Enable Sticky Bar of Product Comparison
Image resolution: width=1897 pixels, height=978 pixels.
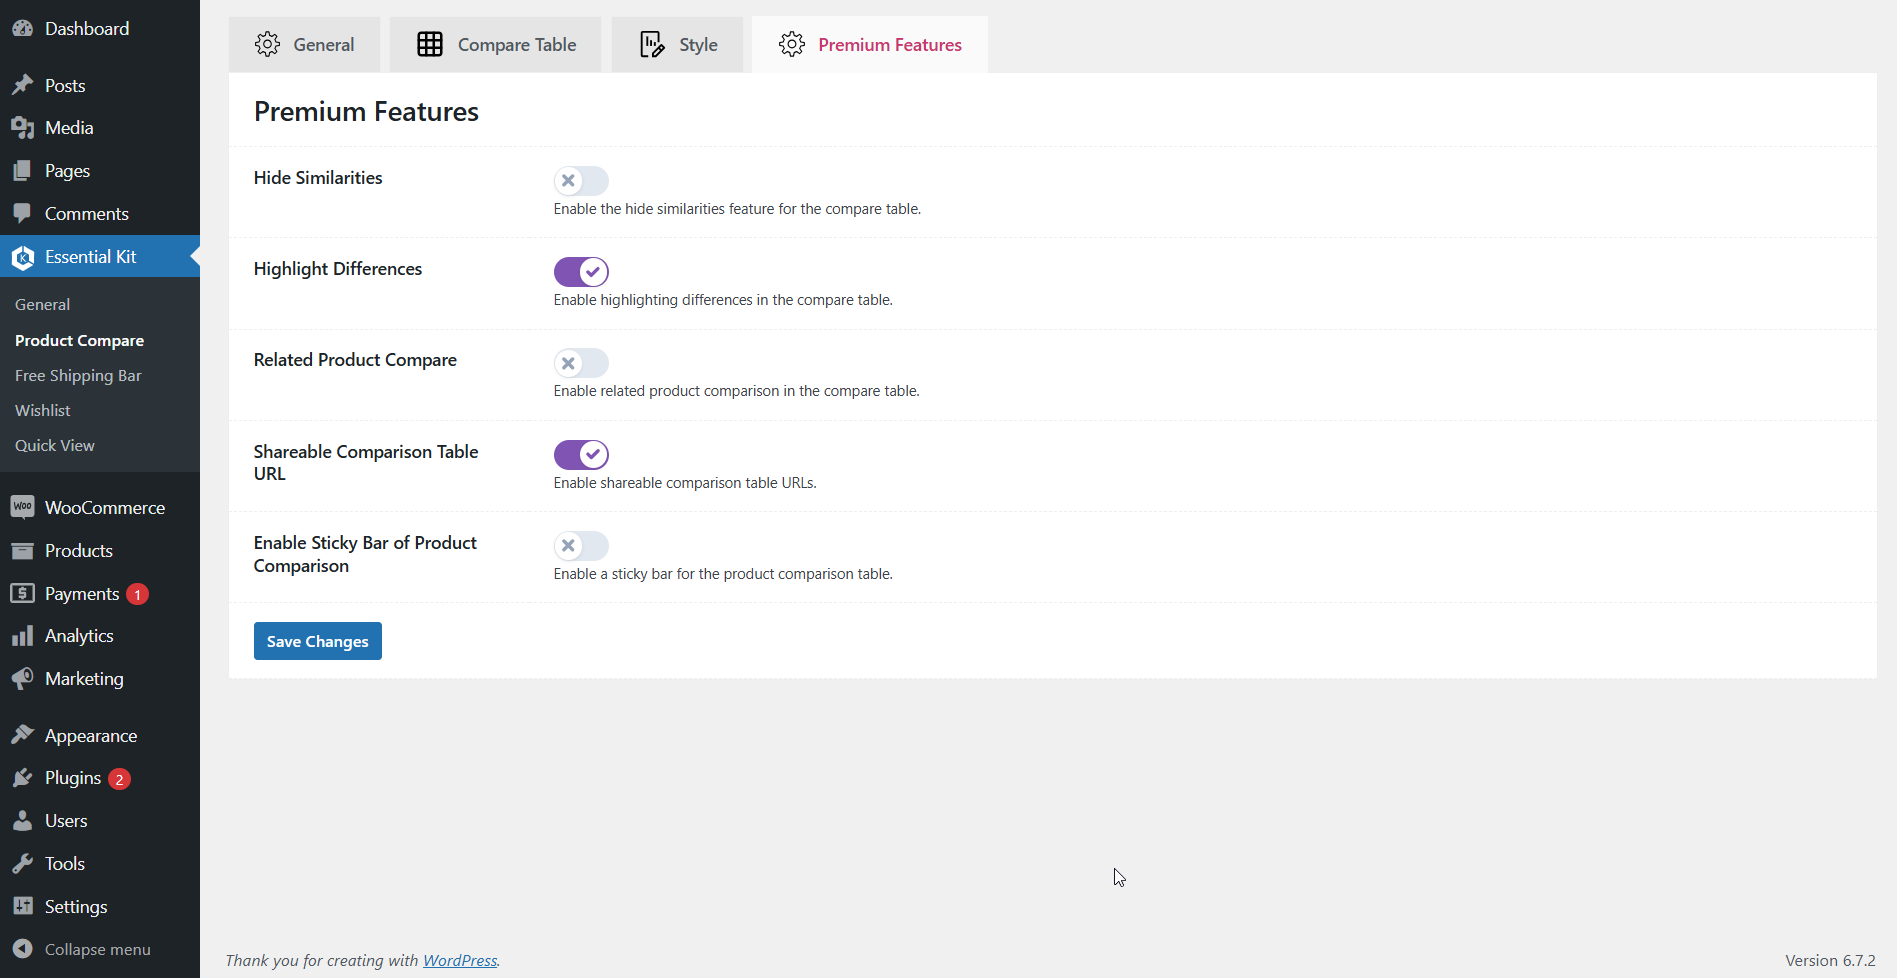pyautogui.click(x=581, y=546)
